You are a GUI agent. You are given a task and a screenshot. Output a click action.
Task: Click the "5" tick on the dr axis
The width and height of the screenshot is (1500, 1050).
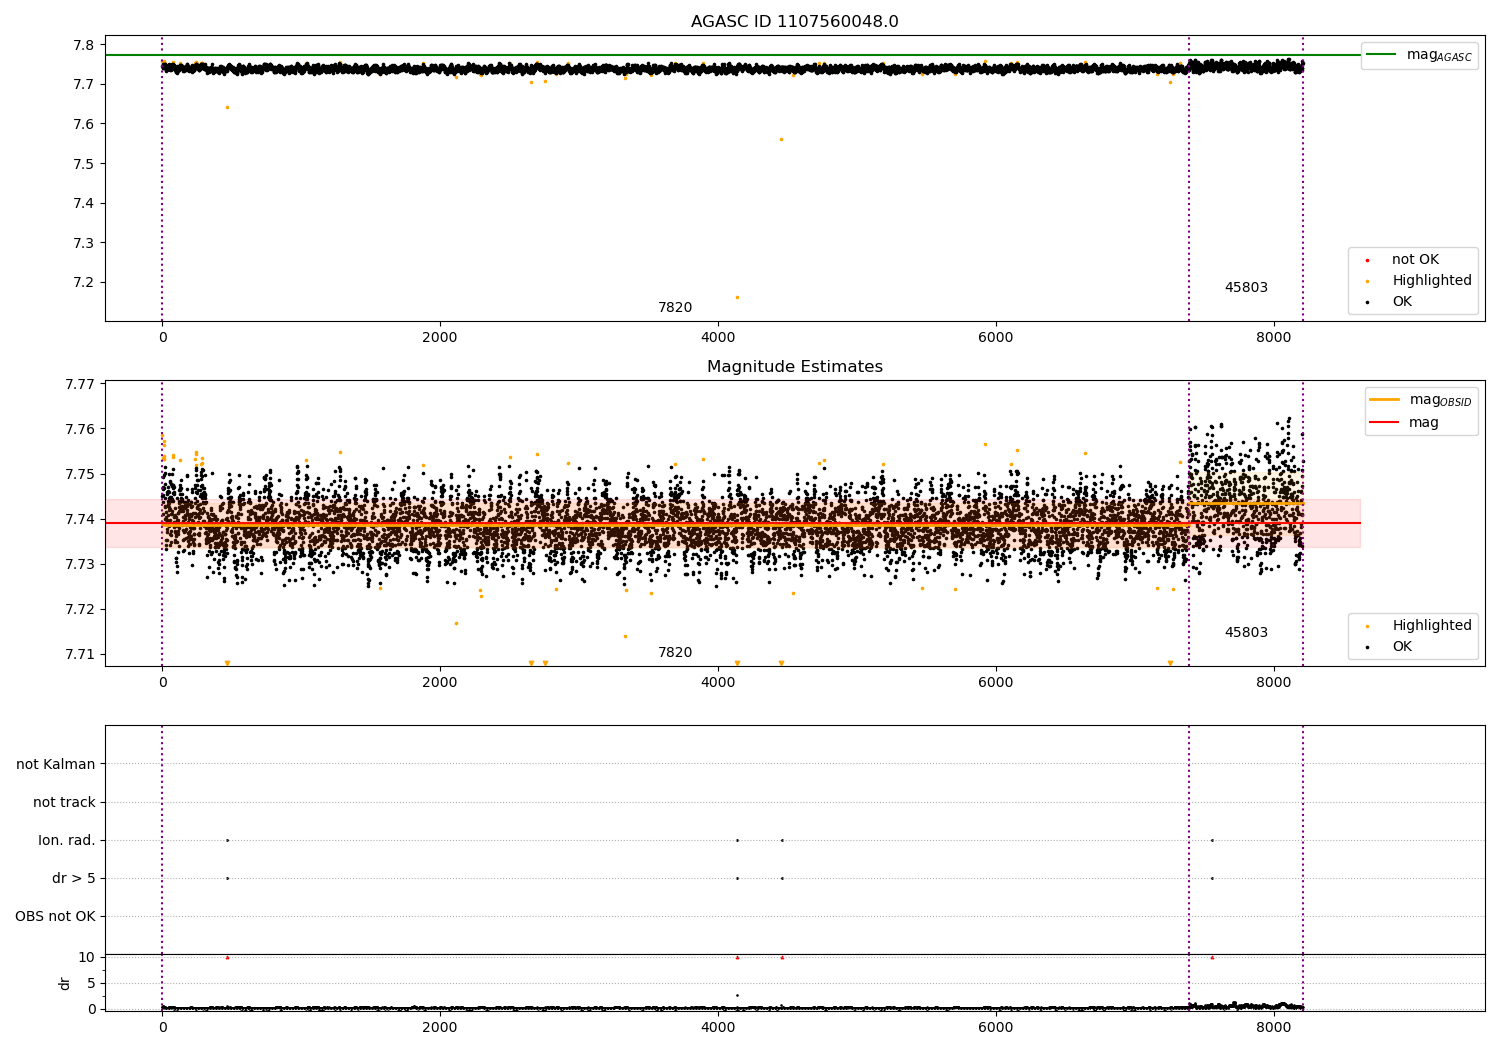point(91,983)
